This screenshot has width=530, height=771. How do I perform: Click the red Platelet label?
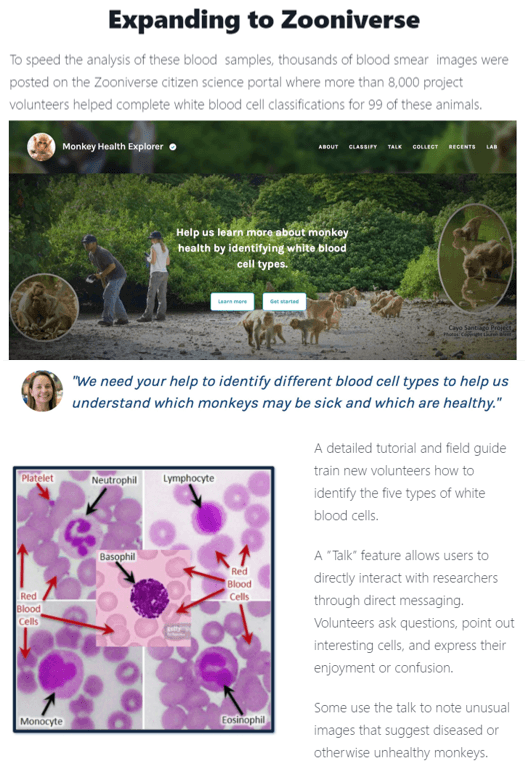37,478
